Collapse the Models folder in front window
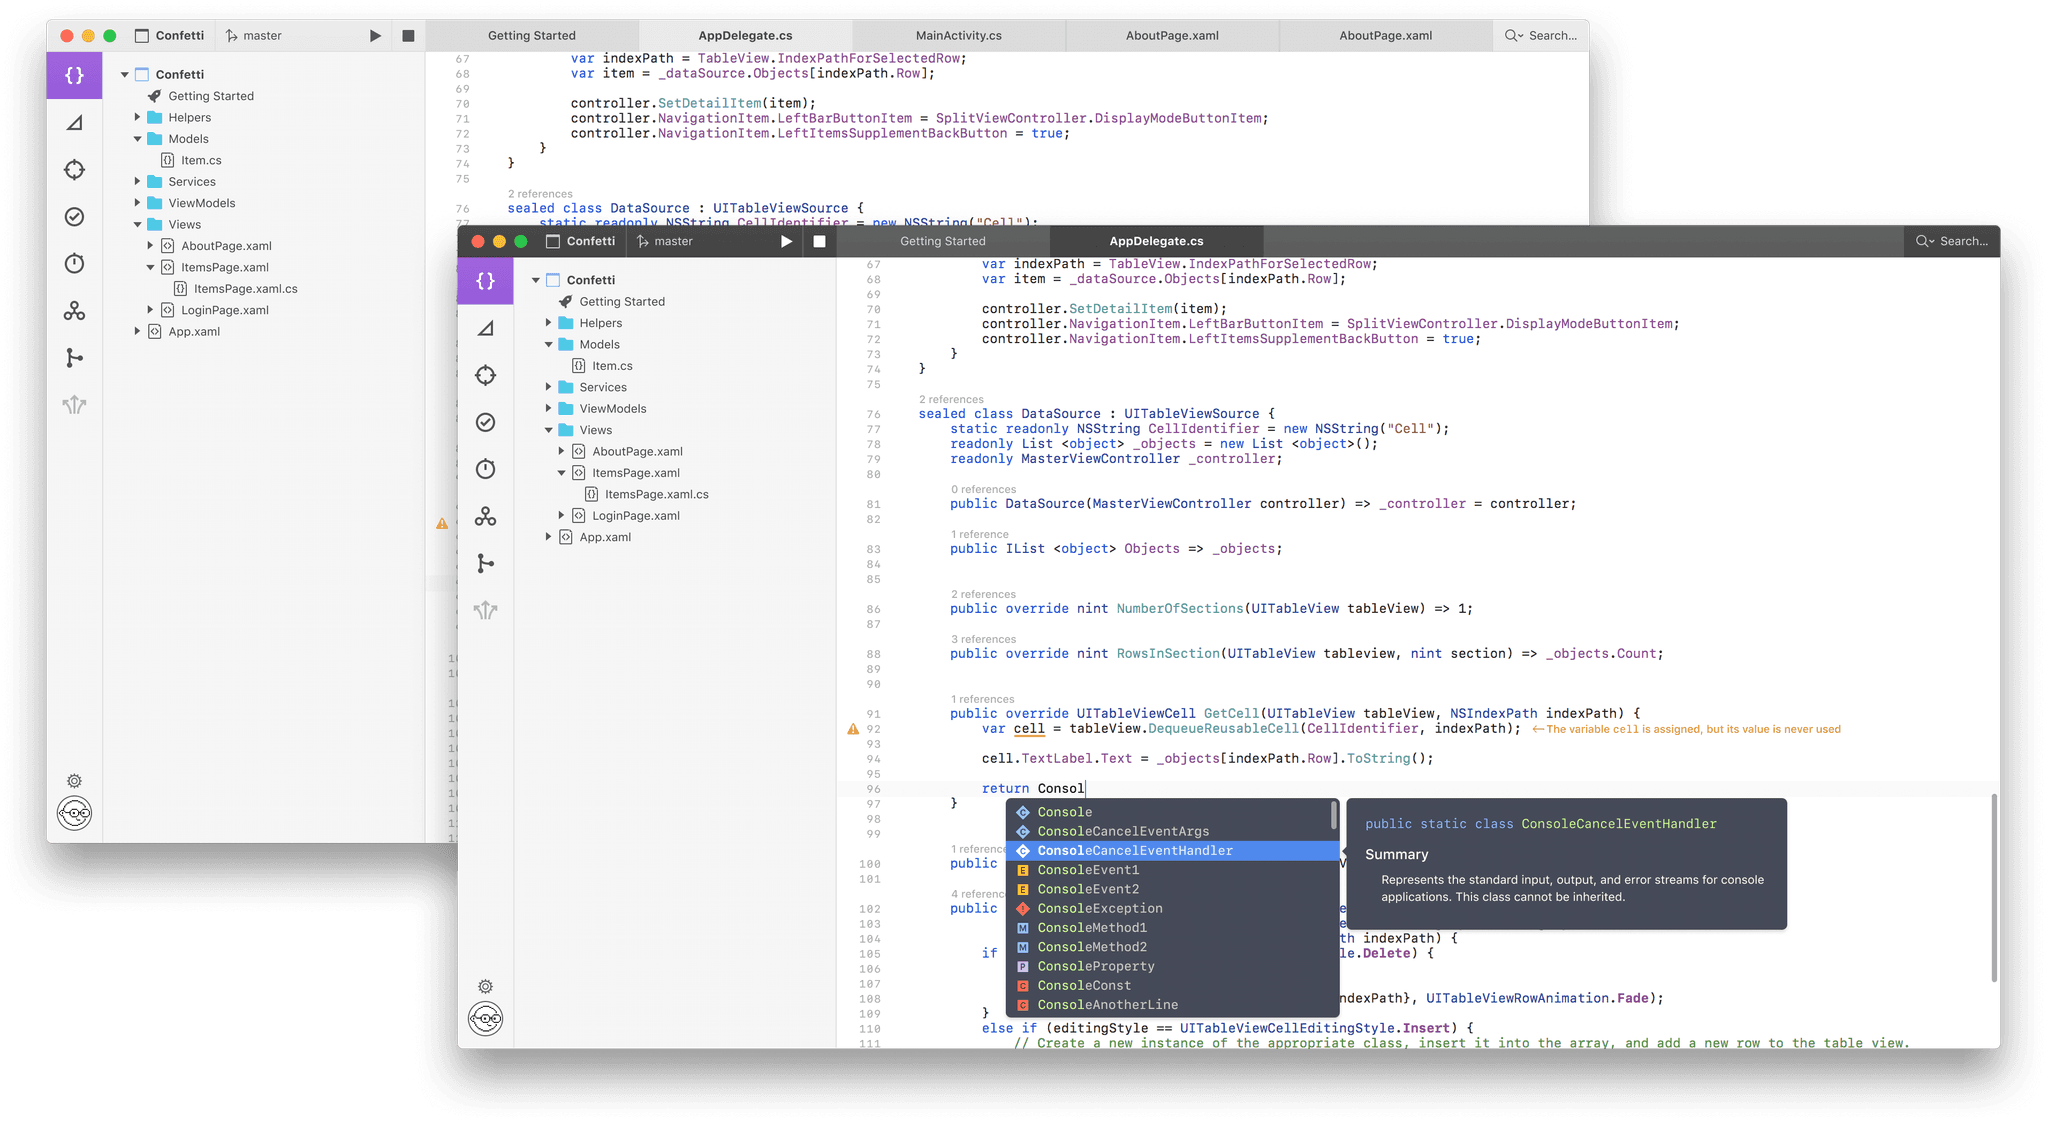Image resolution: width=2048 pixels, height=1123 pixels. (548, 344)
